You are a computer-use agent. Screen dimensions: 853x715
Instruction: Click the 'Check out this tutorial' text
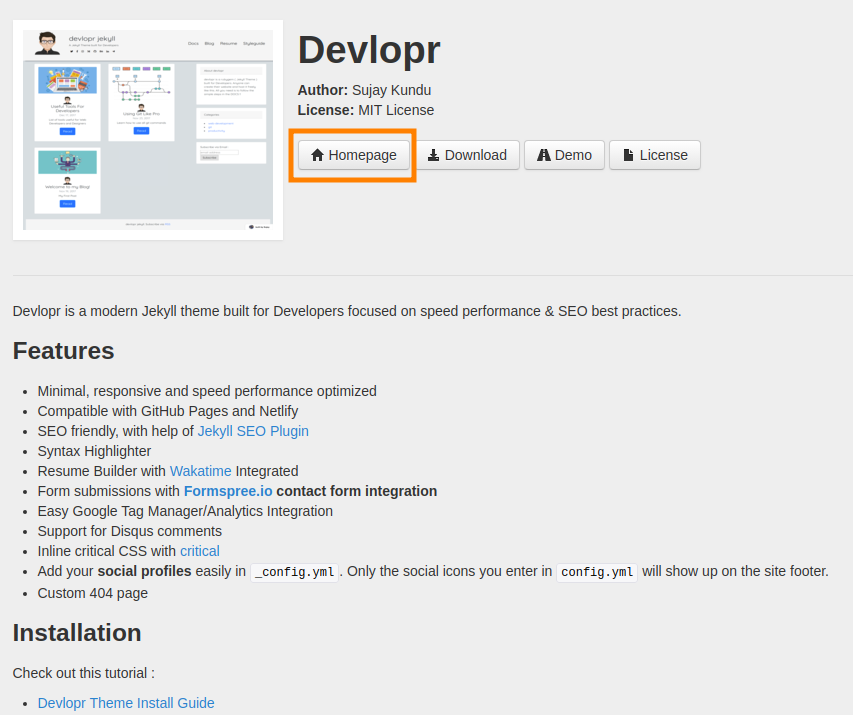(84, 673)
